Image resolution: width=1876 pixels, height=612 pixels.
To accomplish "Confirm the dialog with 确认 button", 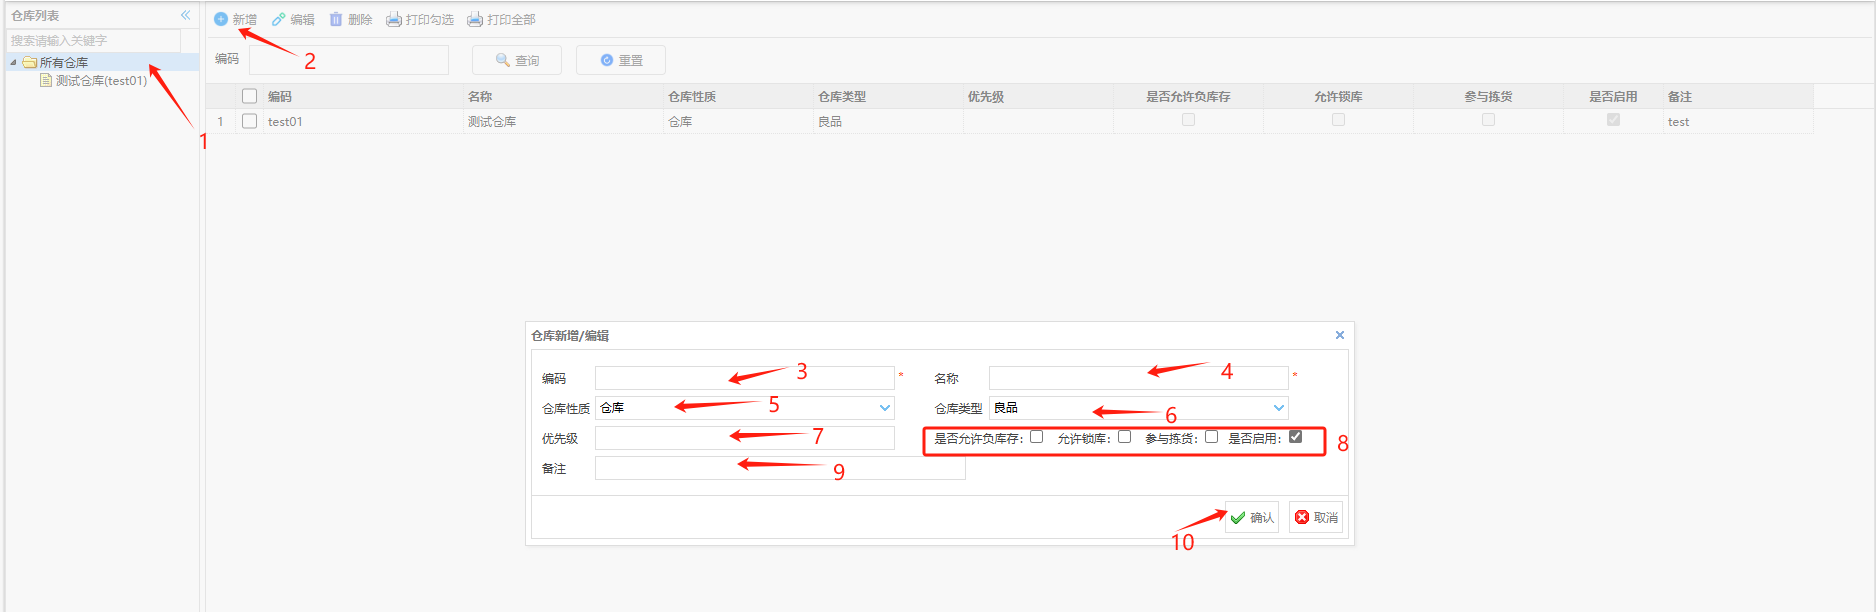I will 1252,517.
